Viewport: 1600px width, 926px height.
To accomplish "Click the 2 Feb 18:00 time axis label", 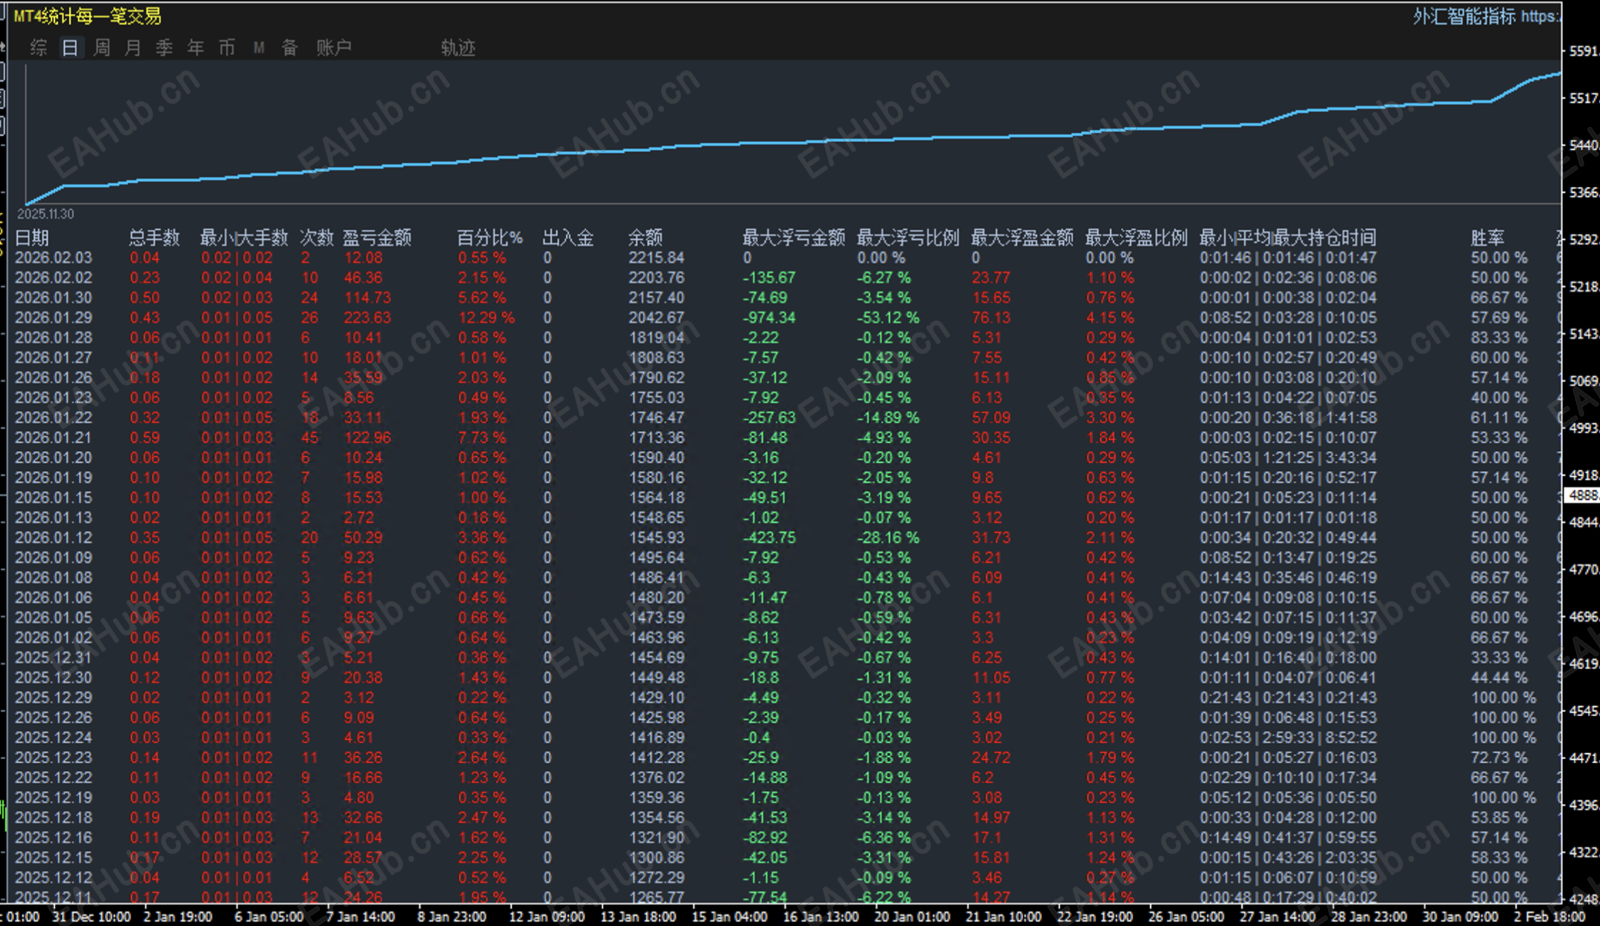I will pyautogui.click(x=1549, y=916).
